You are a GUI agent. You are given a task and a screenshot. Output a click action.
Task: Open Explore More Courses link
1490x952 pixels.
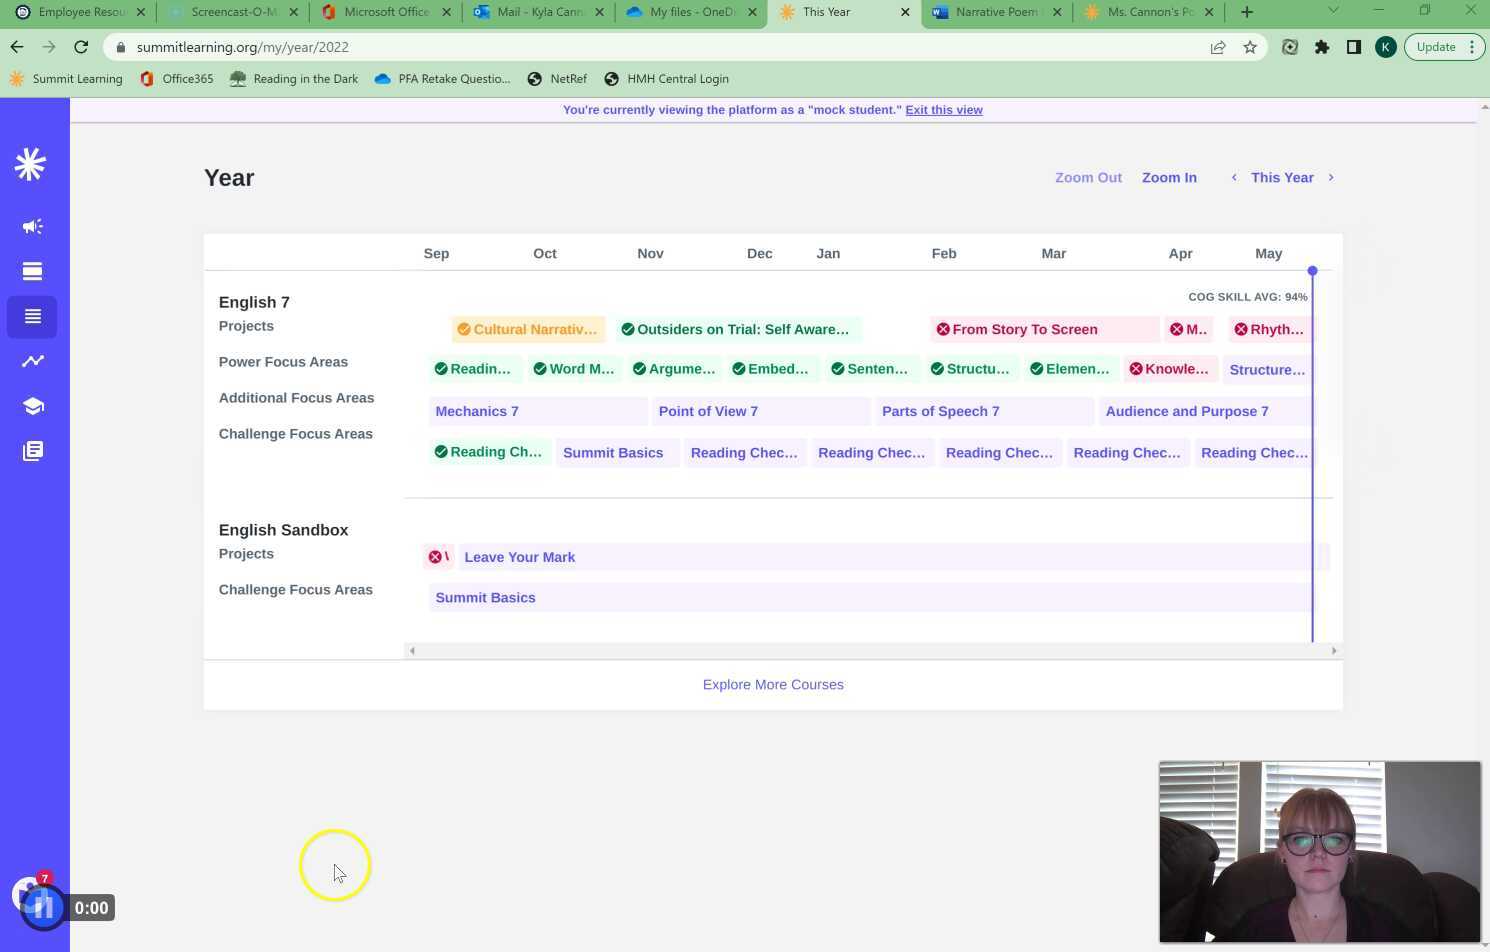tap(773, 685)
